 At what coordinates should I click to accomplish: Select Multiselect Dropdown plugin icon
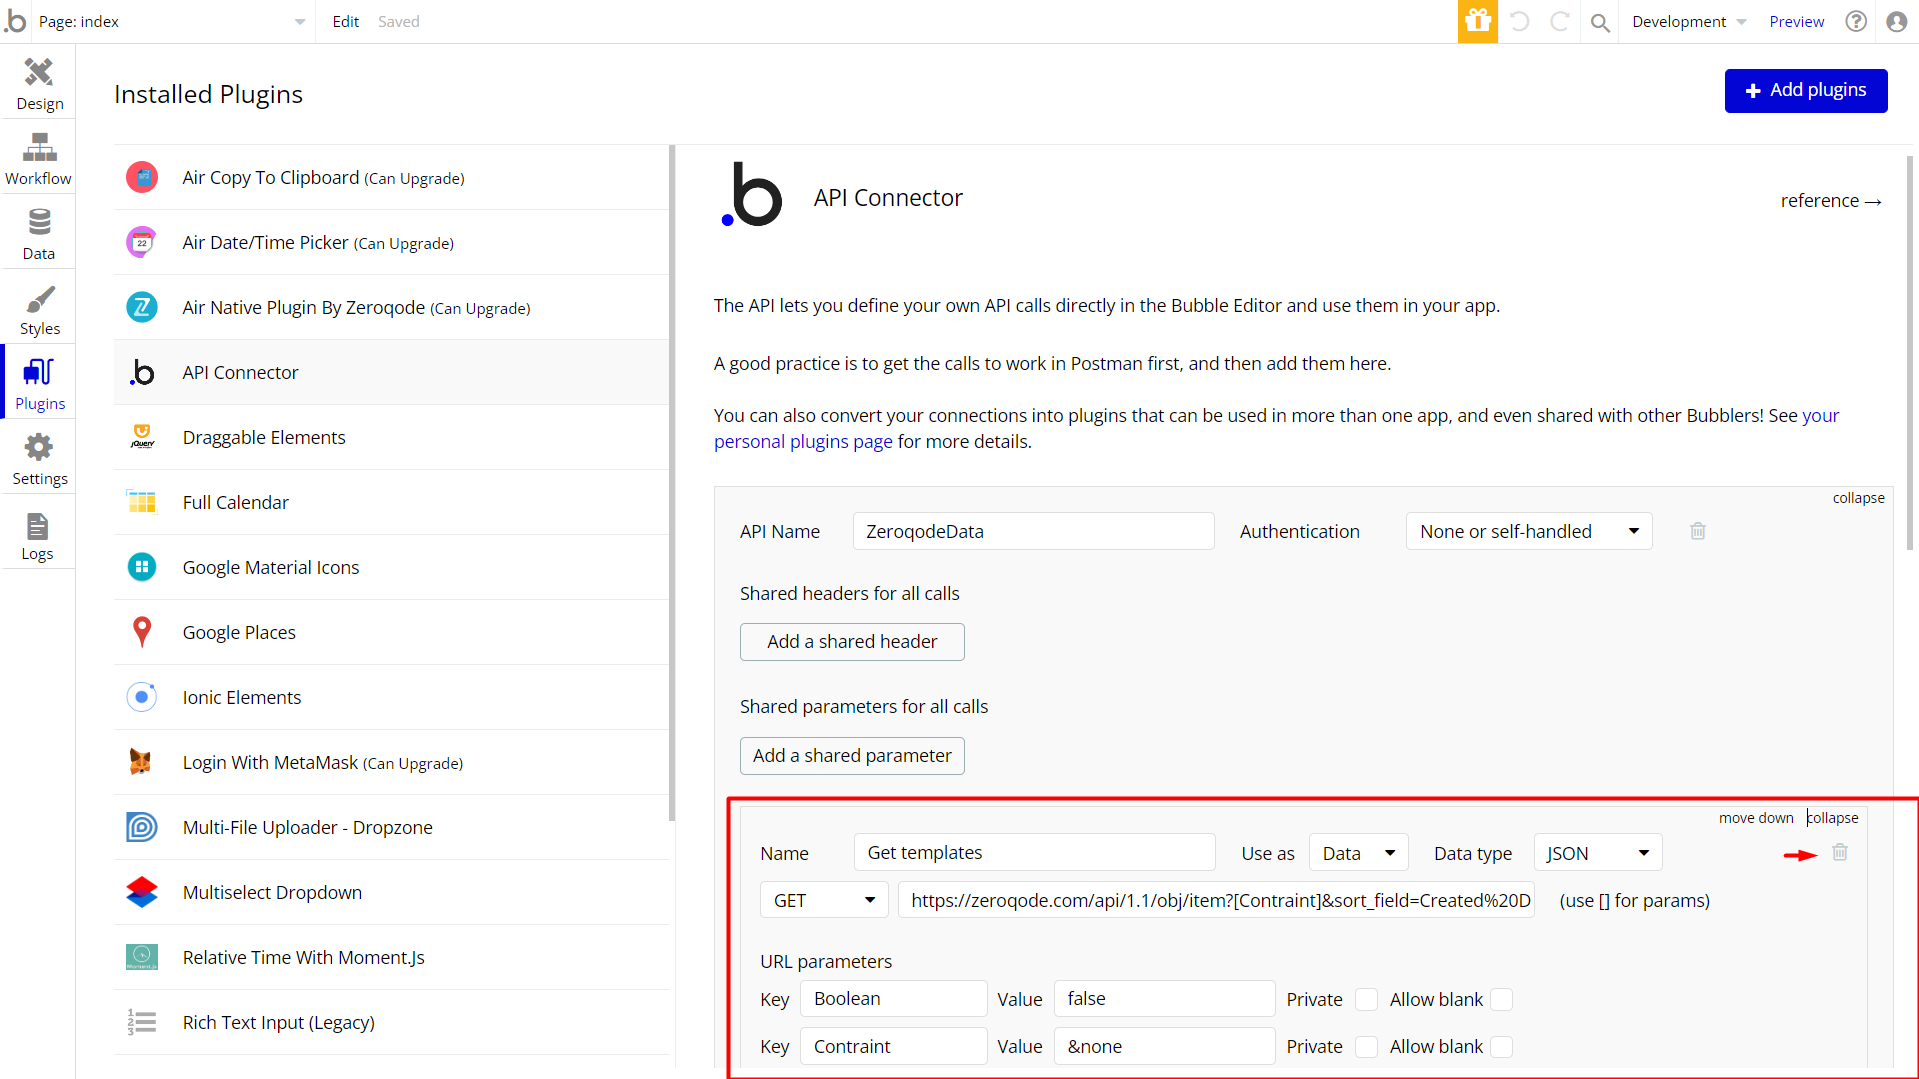point(142,892)
